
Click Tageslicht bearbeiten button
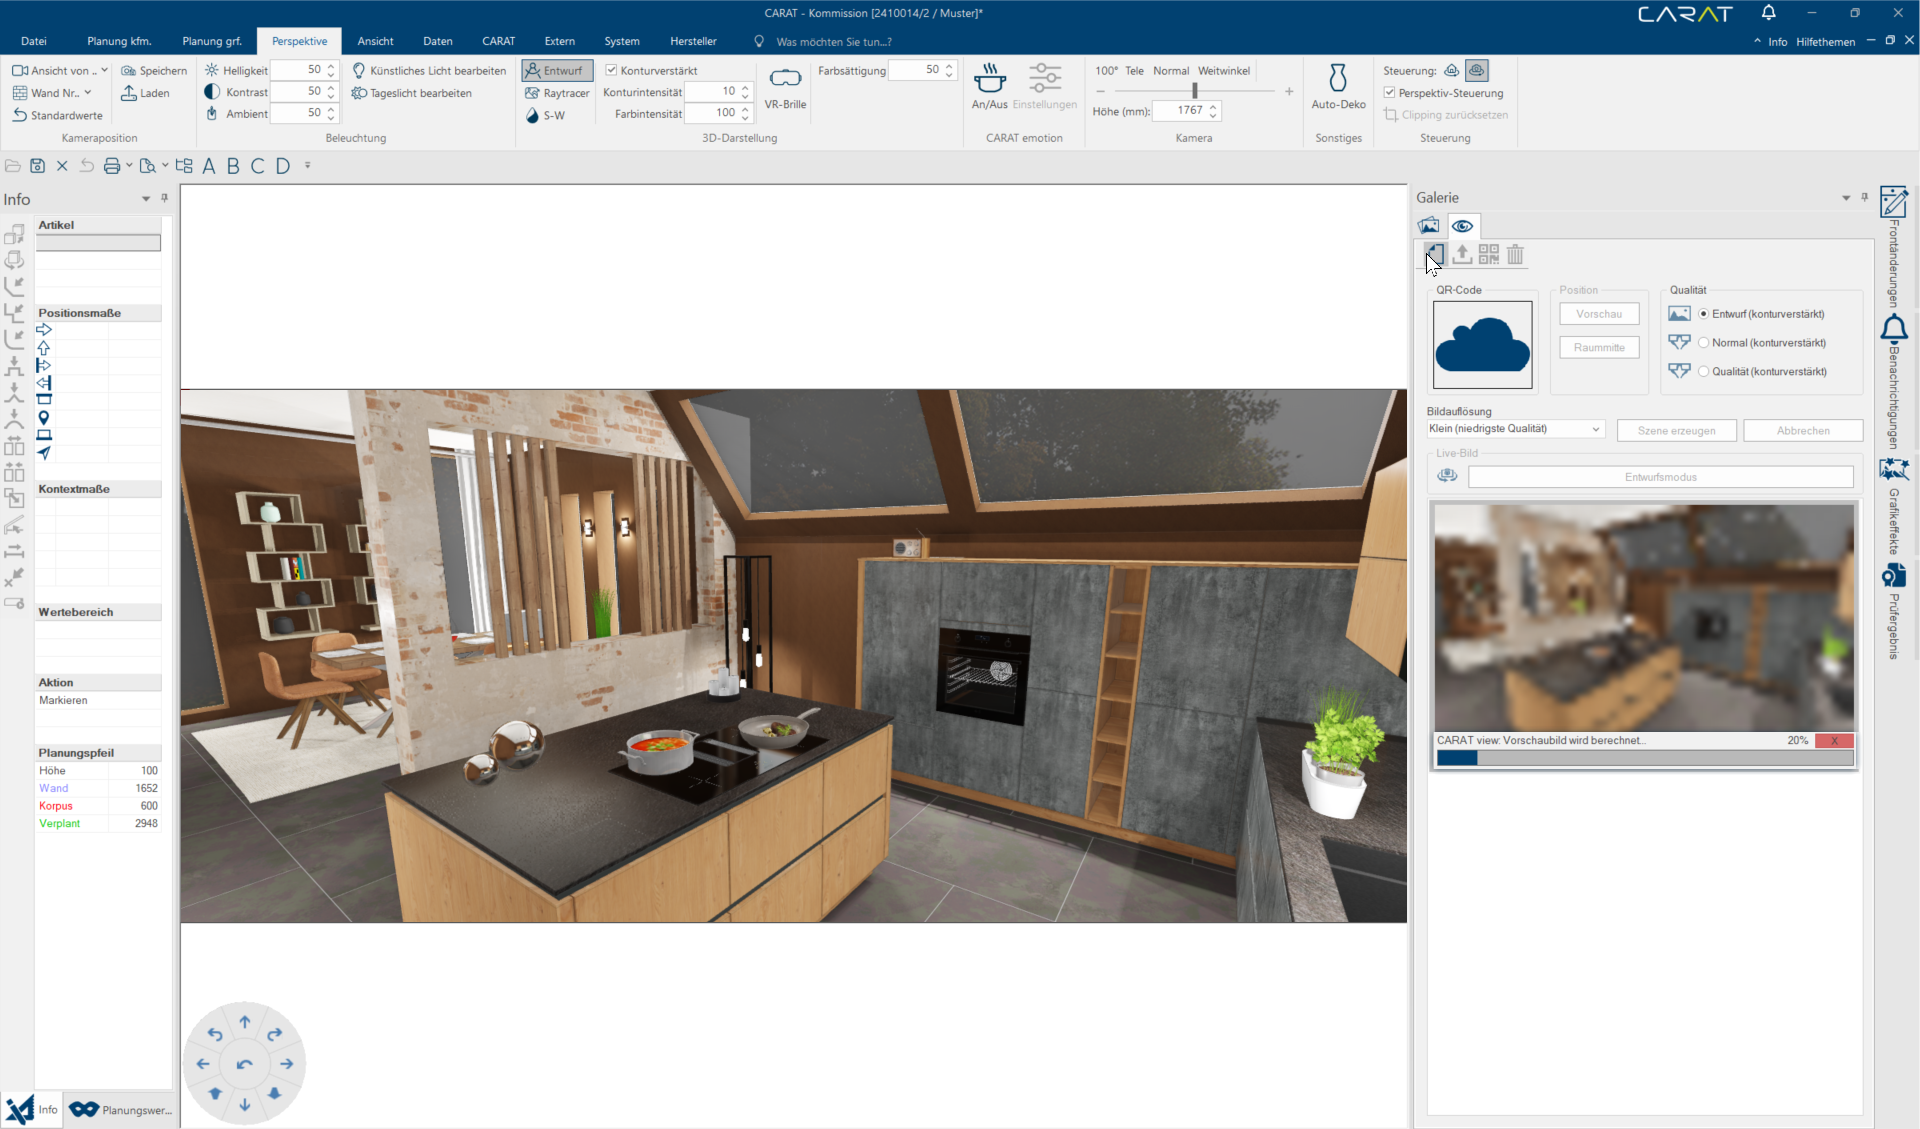click(x=412, y=93)
